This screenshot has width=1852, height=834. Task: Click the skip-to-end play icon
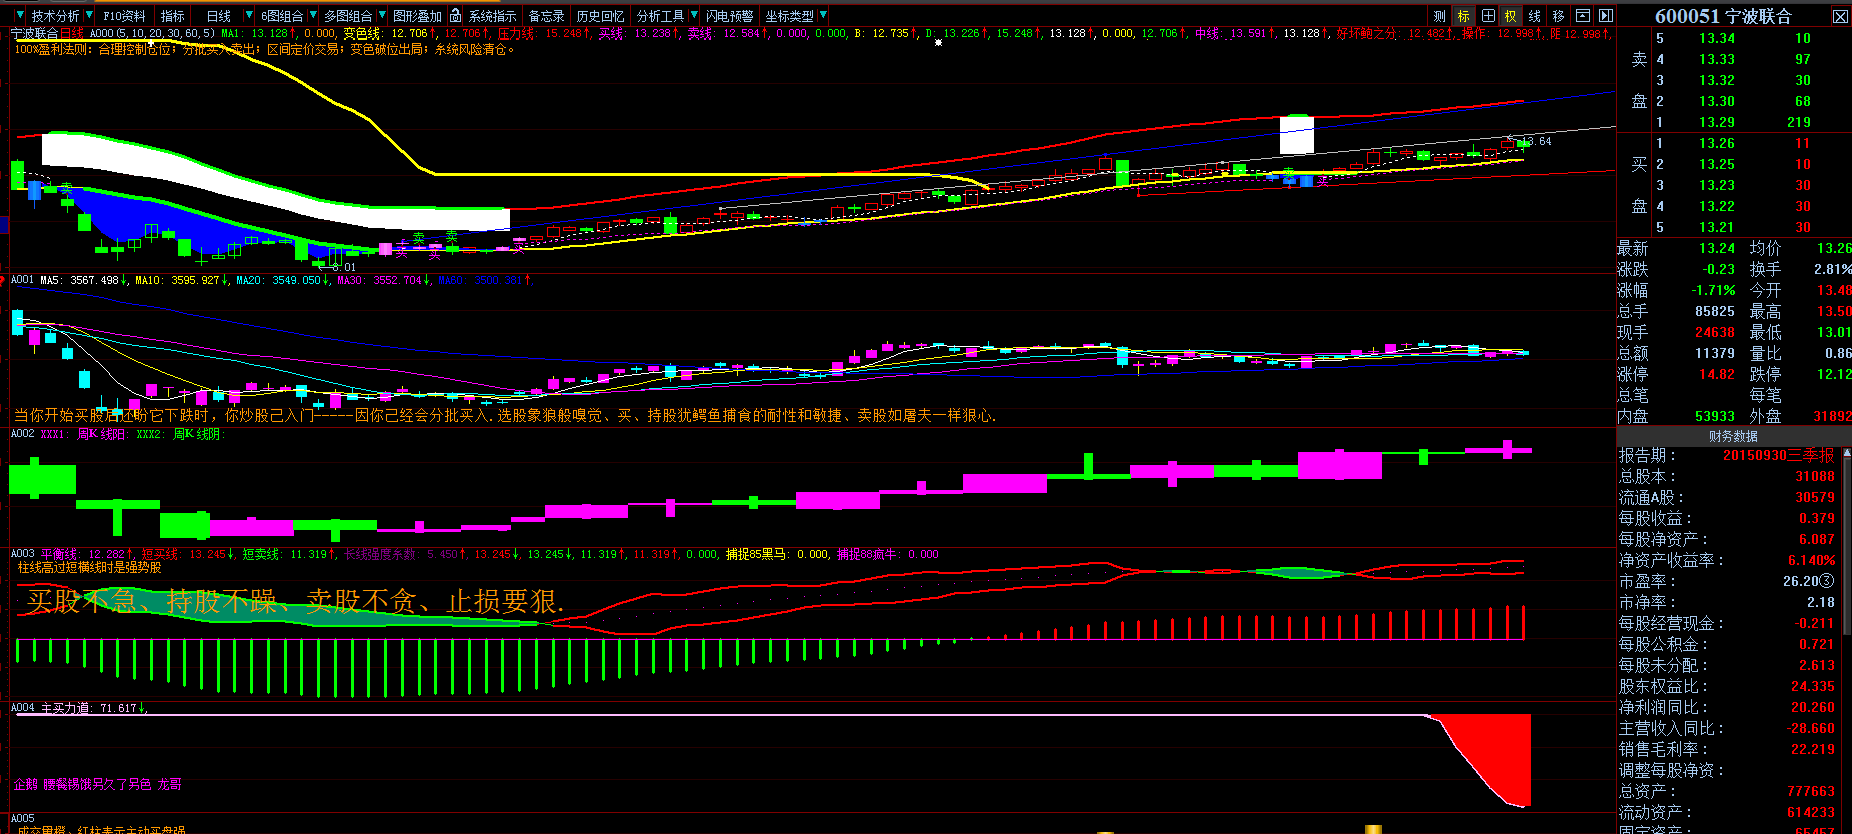(x=1605, y=15)
